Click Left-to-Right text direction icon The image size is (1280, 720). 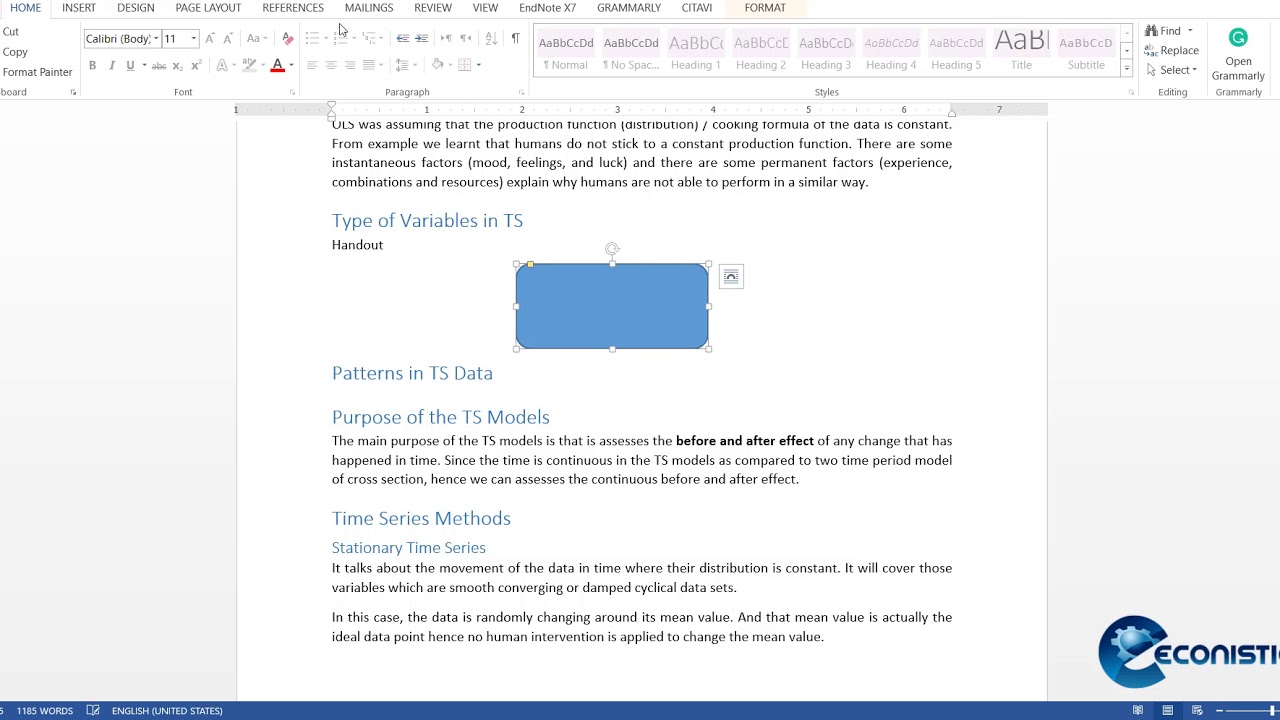tap(446, 38)
